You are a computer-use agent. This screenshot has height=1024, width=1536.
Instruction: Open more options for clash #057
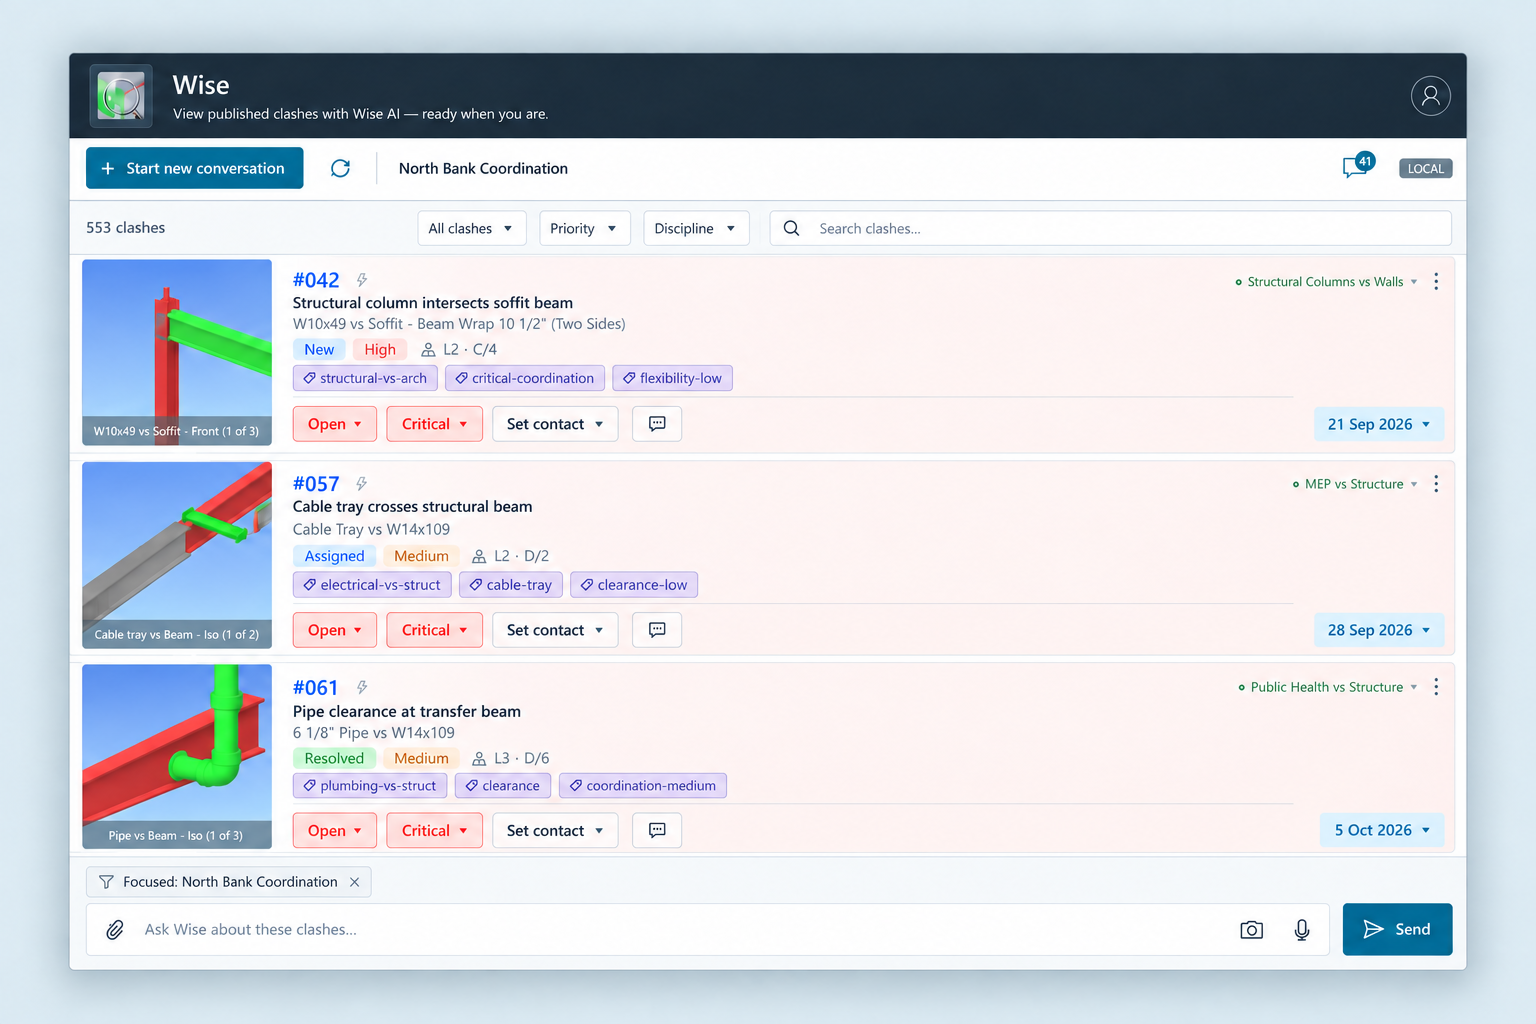pyautogui.click(x=1436, y=484)
